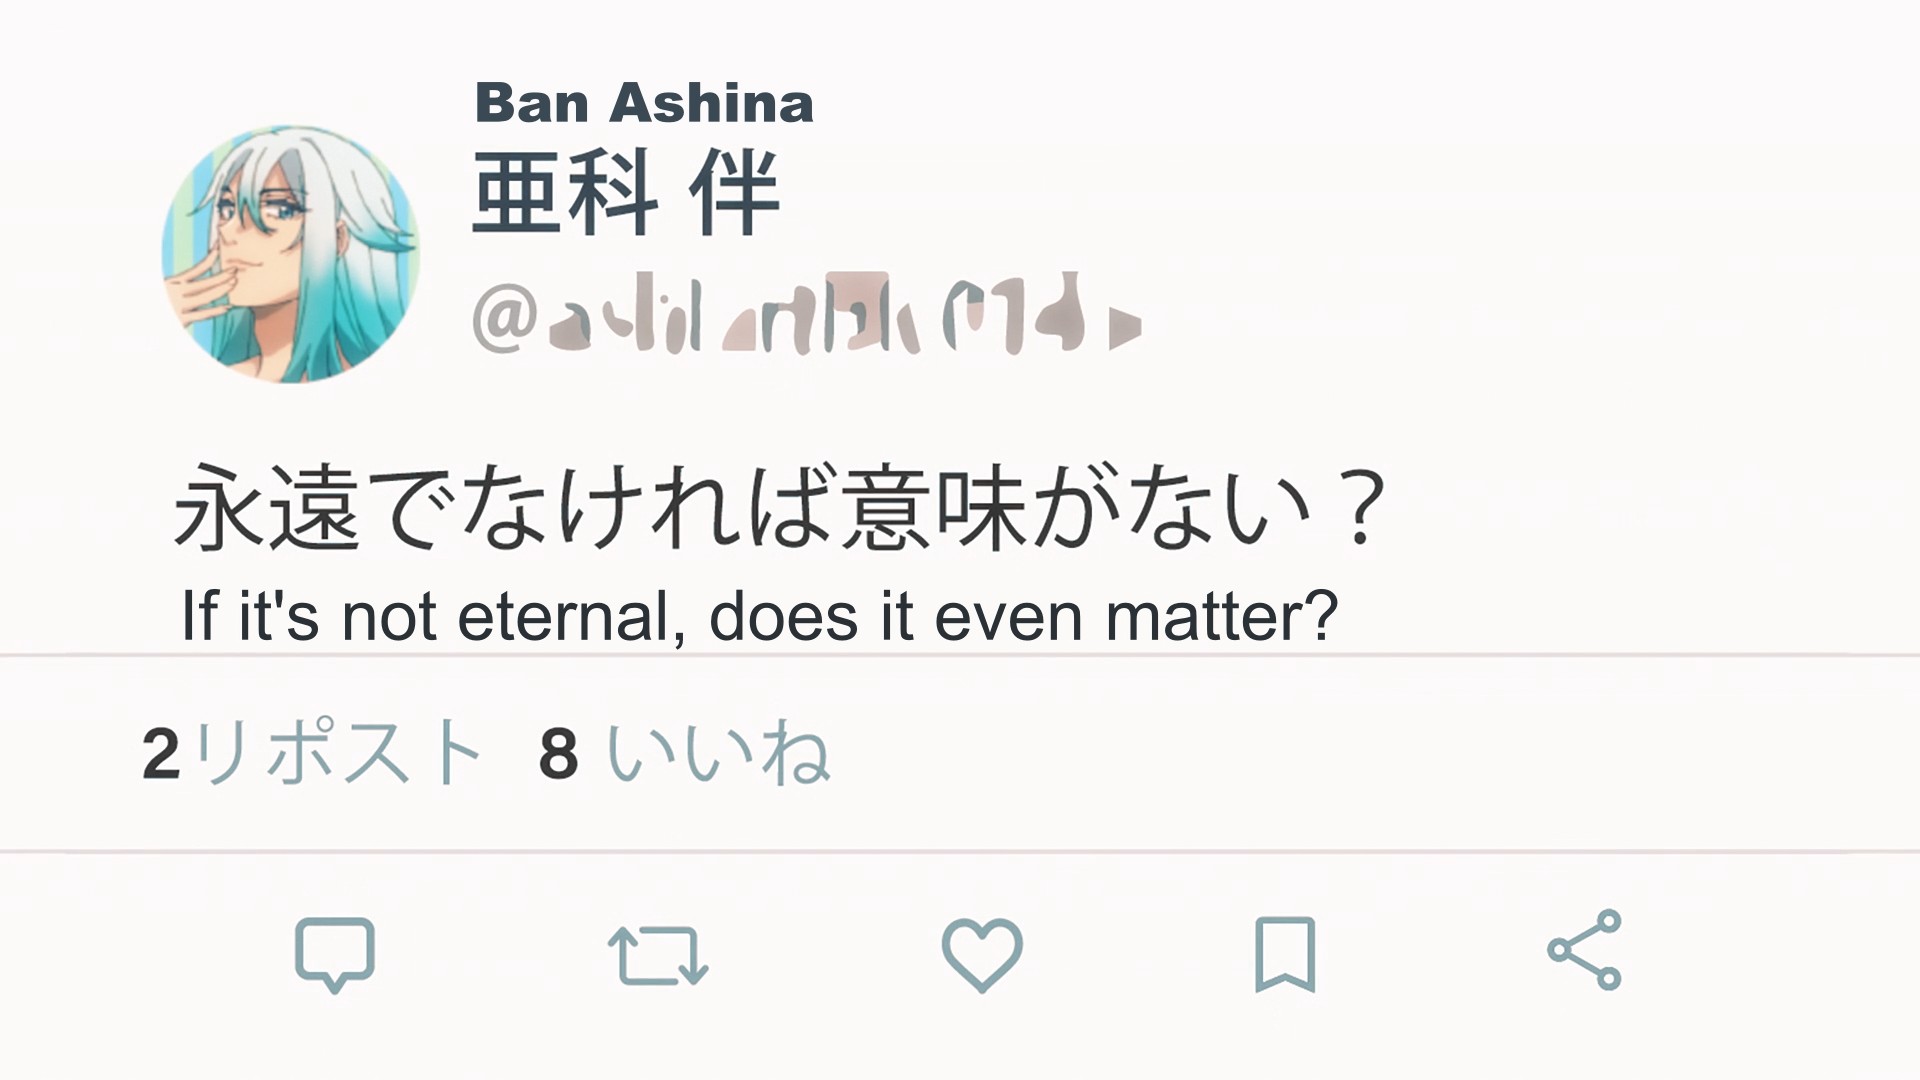Click the kanji 意味 in the post

click(x=933, y=508)
